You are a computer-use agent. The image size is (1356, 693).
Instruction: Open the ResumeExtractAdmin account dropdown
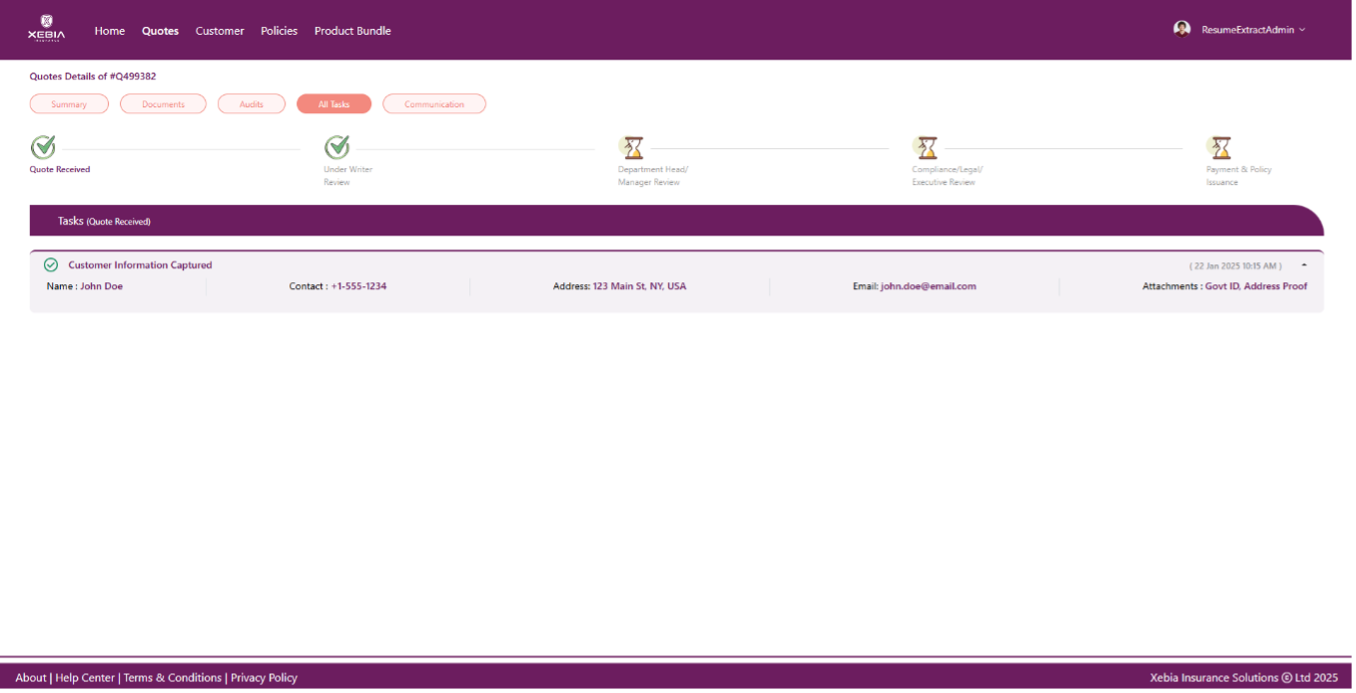pos(1252,29)
